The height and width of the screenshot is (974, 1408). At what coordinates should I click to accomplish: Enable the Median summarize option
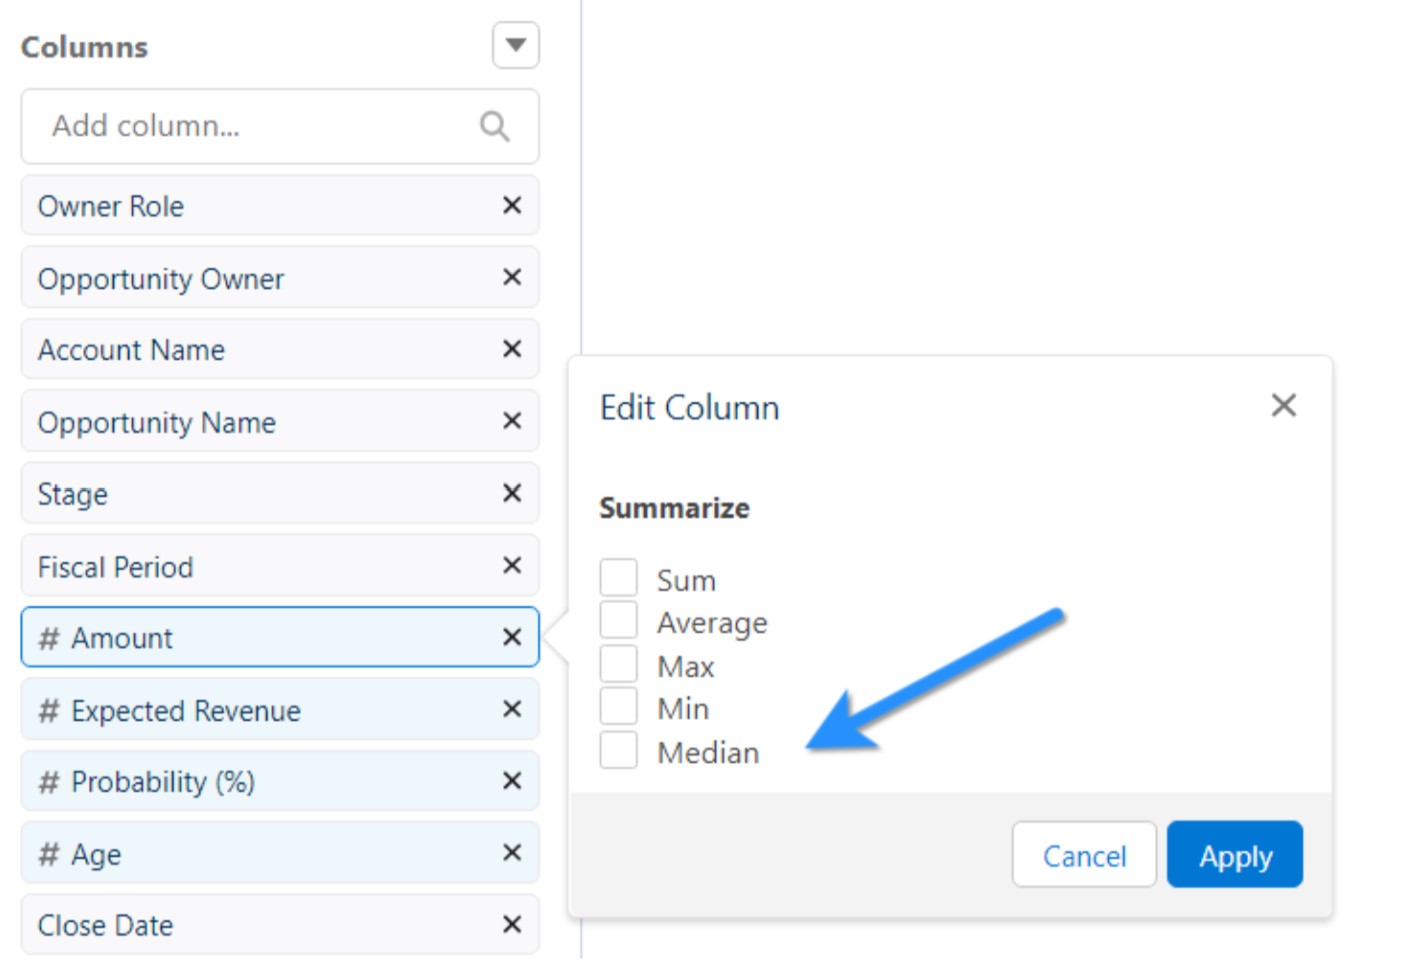[618, 749]
